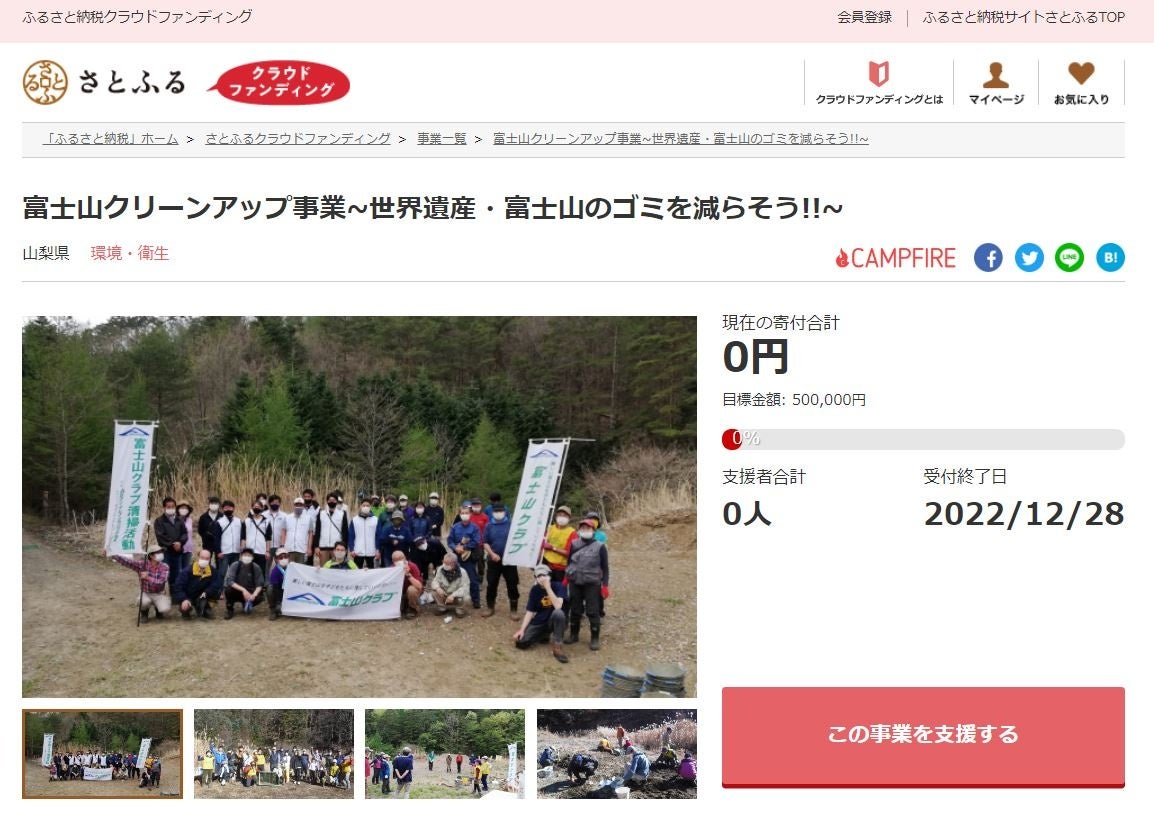Click the red クラウドファンディング badge
Screen dimensions: 1154x816
coord(279,82)
